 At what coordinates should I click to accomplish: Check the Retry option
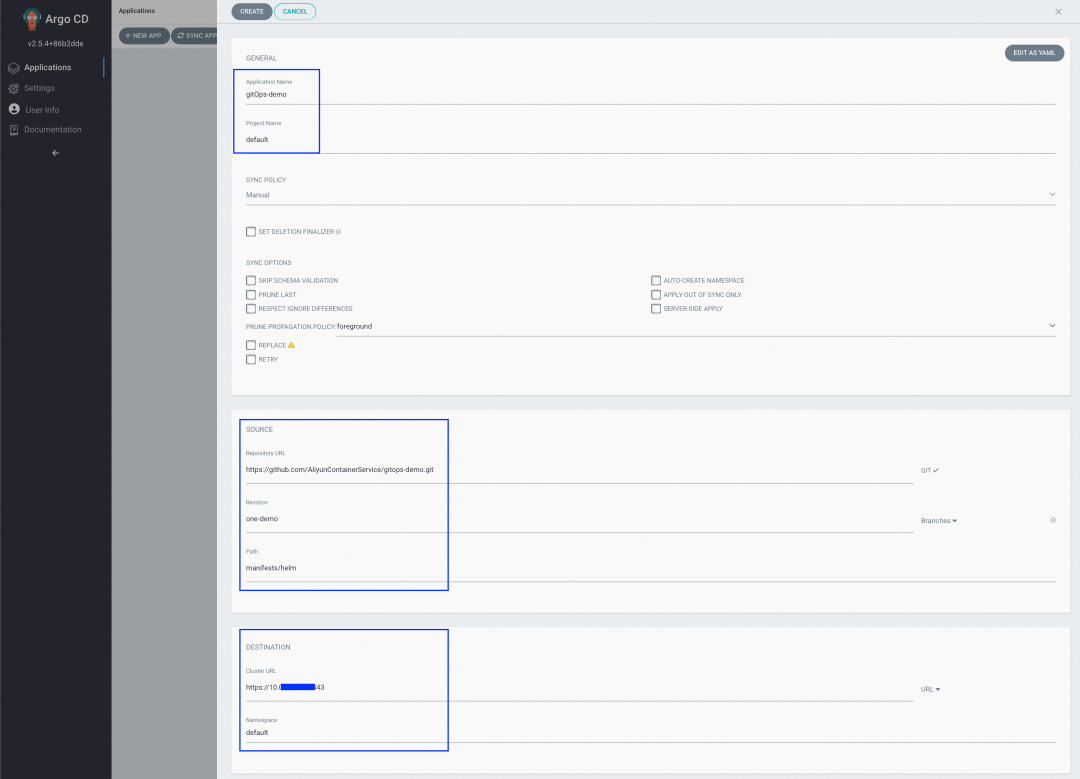pos(251,360)
